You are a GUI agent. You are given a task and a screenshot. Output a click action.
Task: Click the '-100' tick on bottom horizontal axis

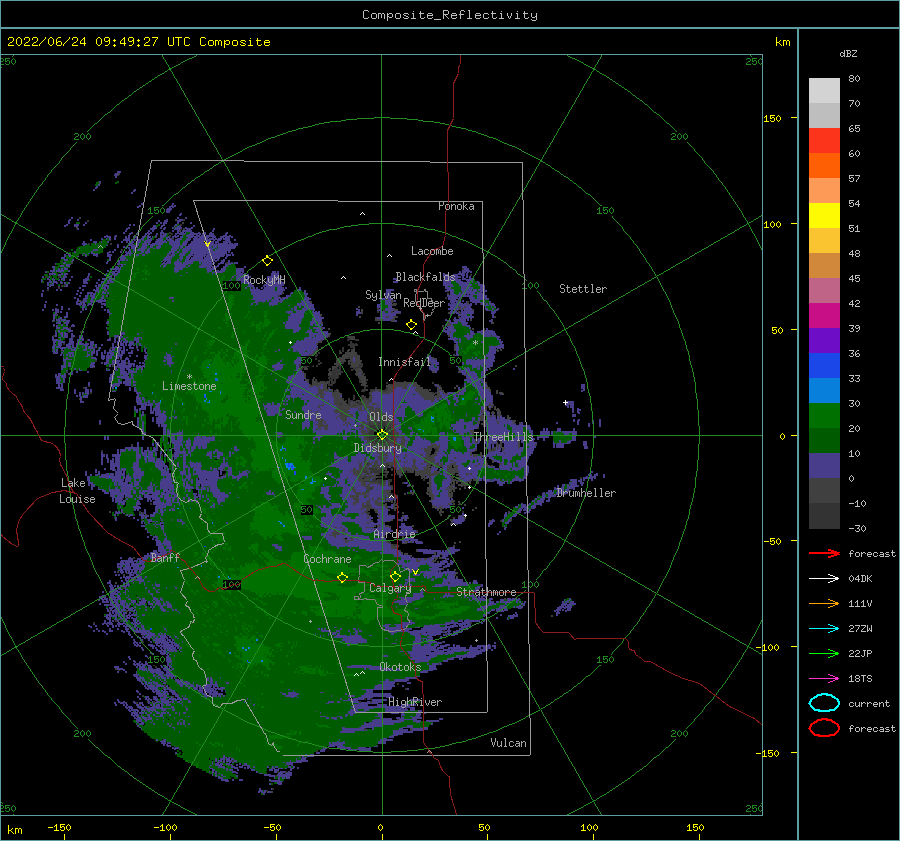165,827
